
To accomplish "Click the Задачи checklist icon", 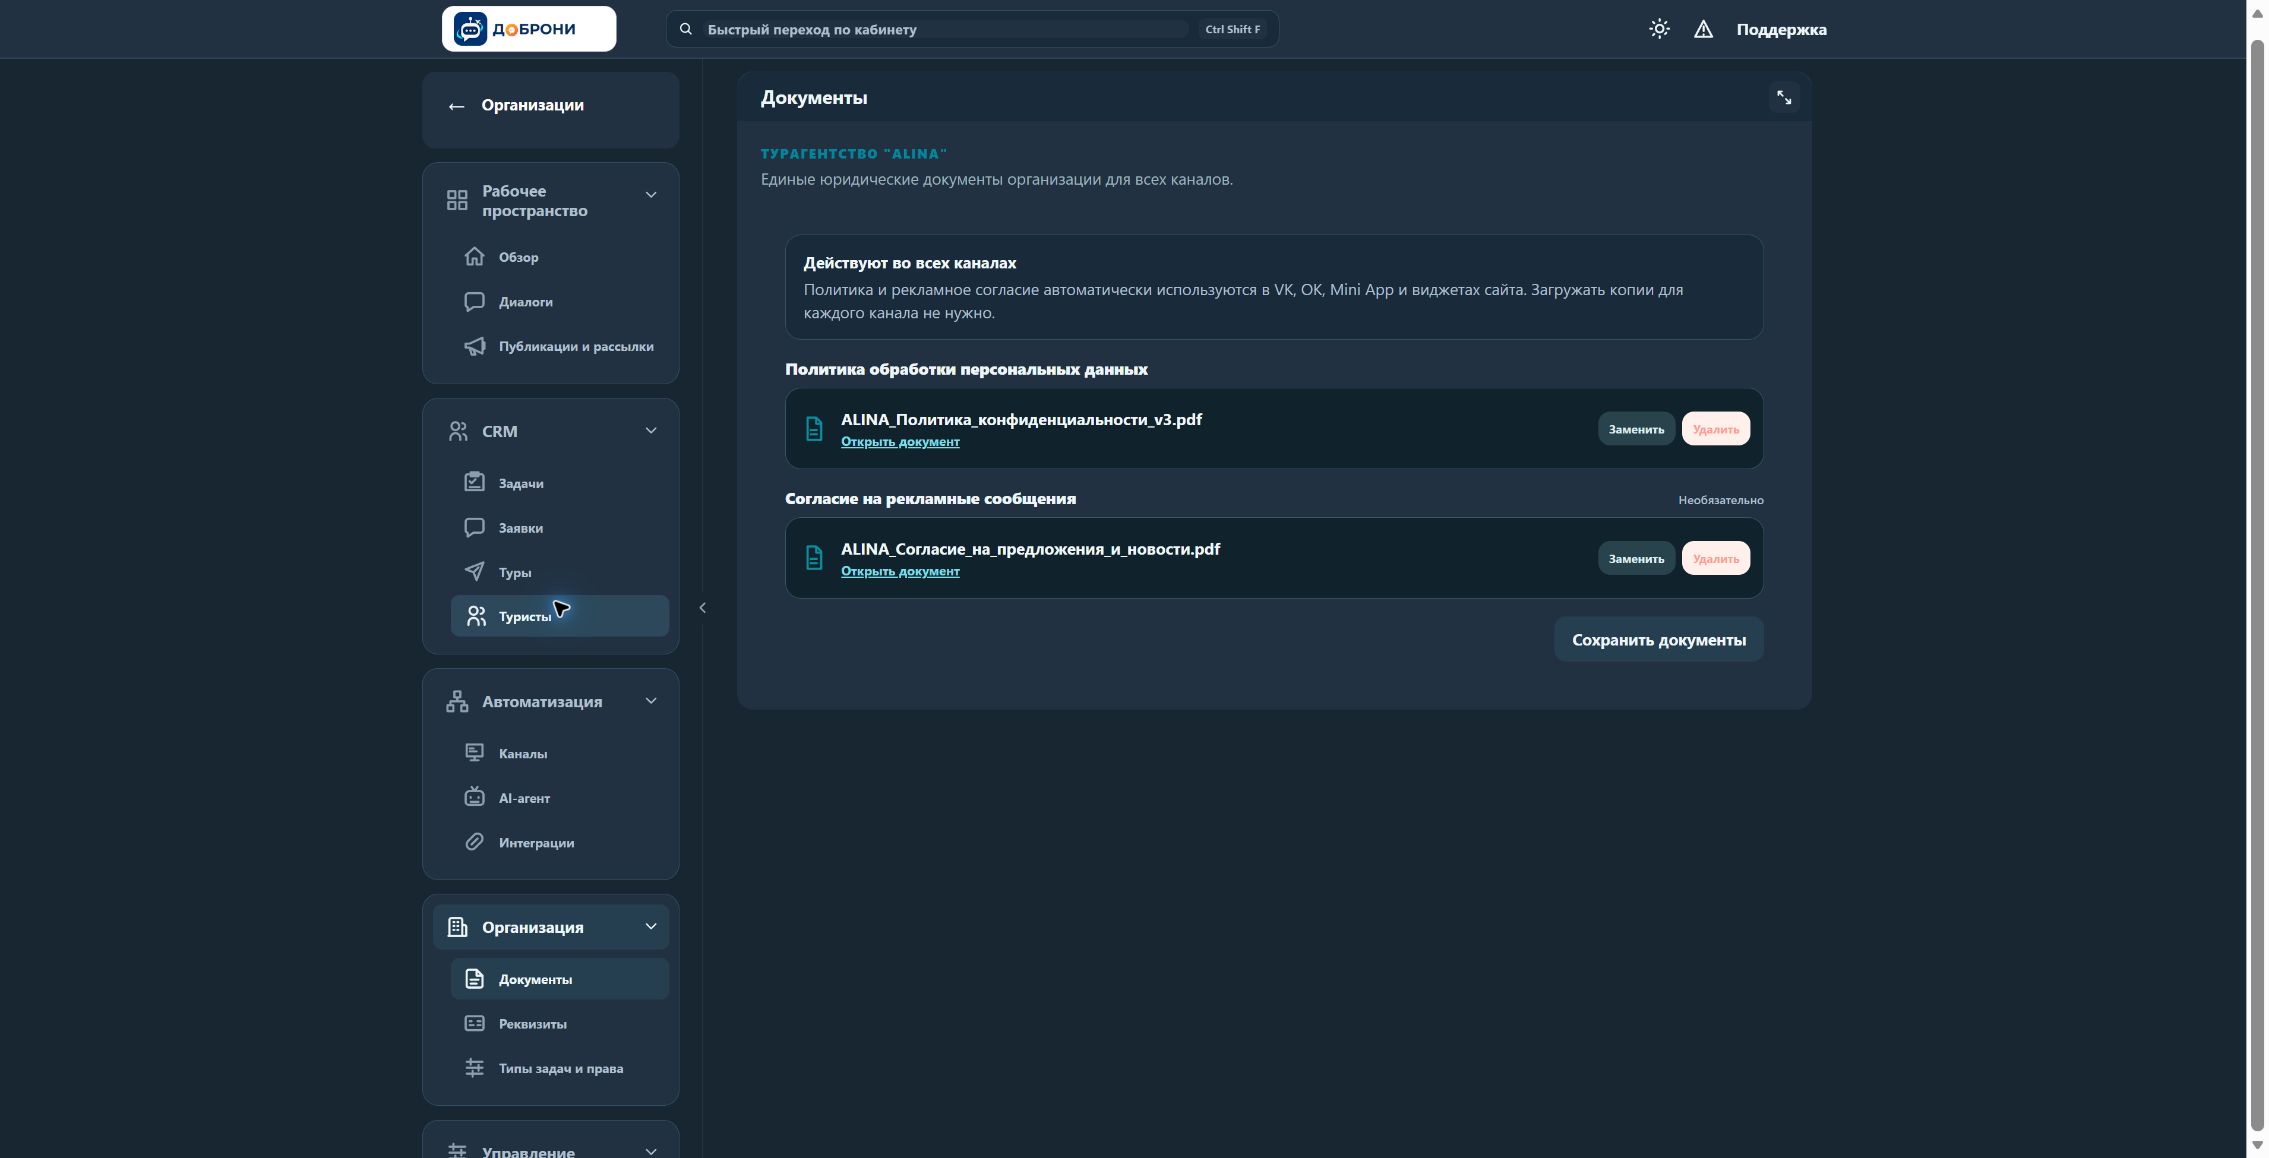I will (474, 483).
